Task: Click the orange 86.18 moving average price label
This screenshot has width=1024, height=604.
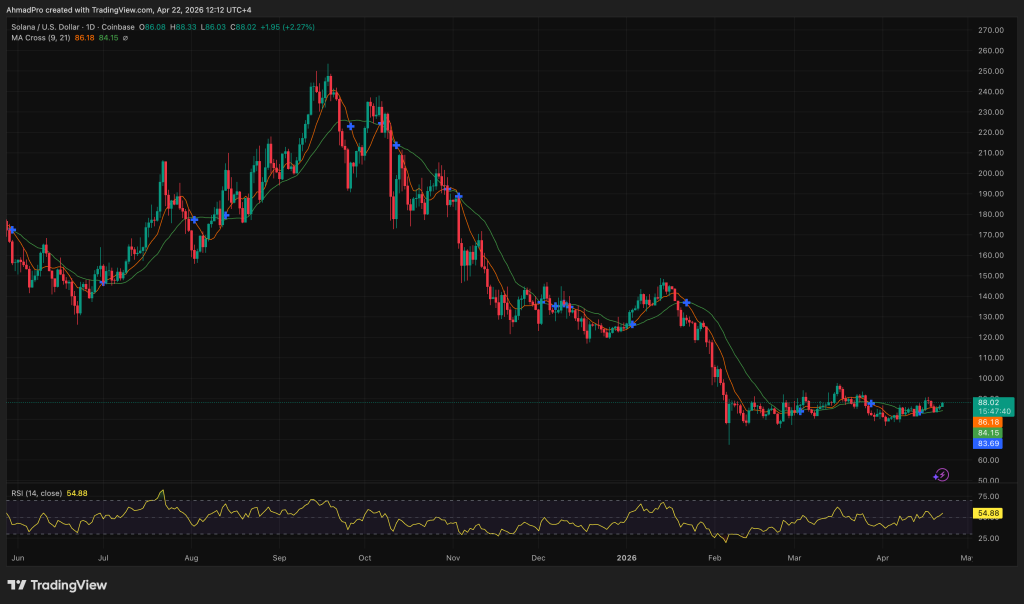Action: pyautogui.click(x=988, y=422)
